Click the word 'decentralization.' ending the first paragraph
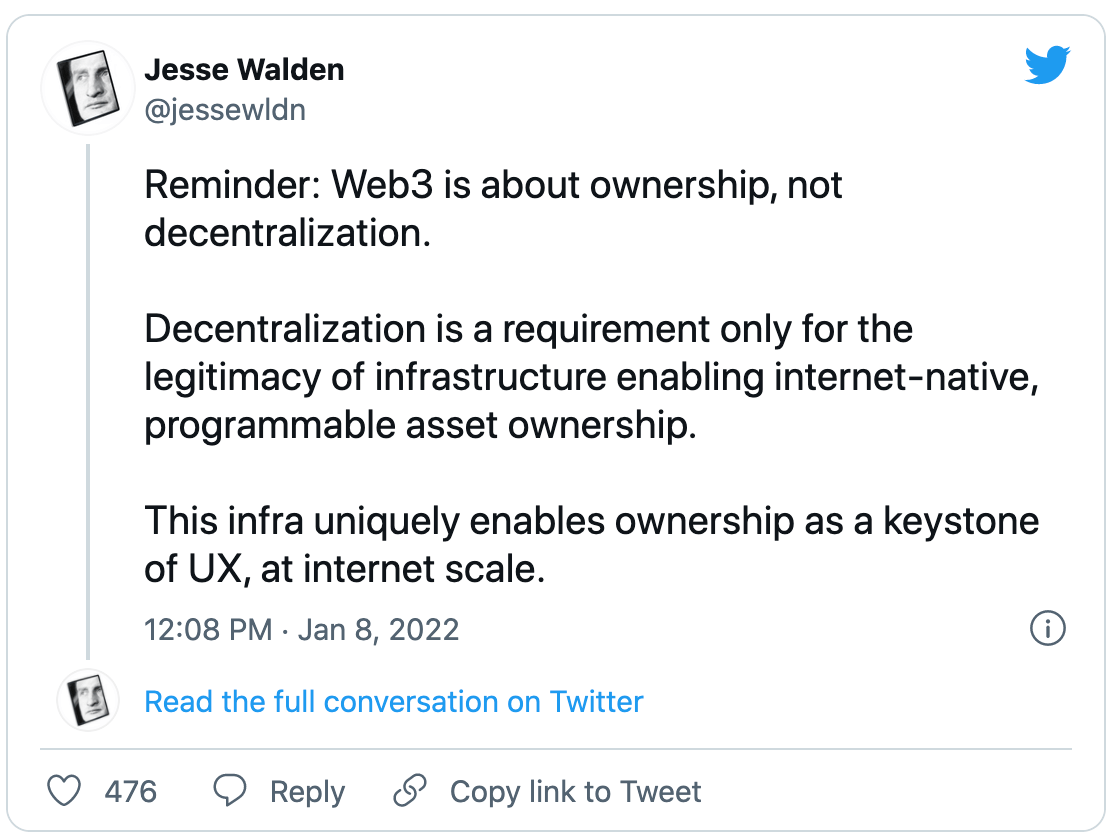The width and height of the screenshot is (1112, 838). pyautogui.click(x=287, y=232)
